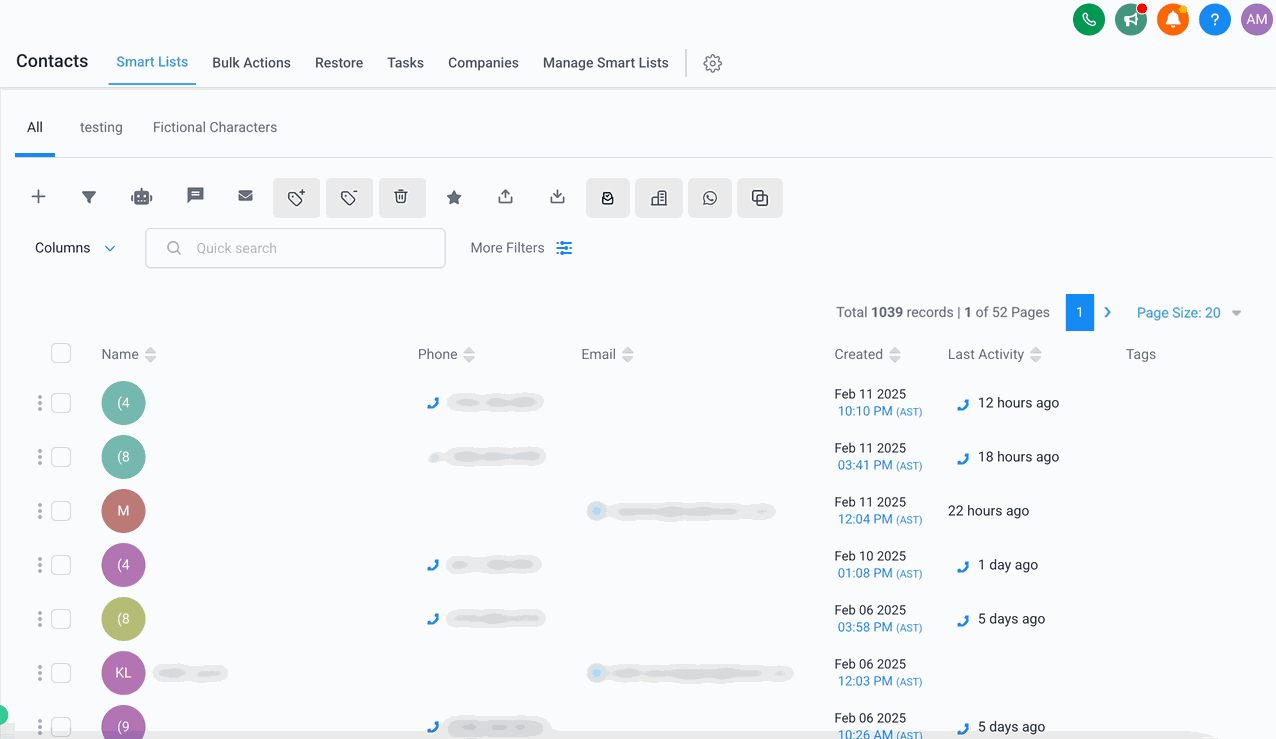
Task: Click the download import icon
Action: coord(557,197)
